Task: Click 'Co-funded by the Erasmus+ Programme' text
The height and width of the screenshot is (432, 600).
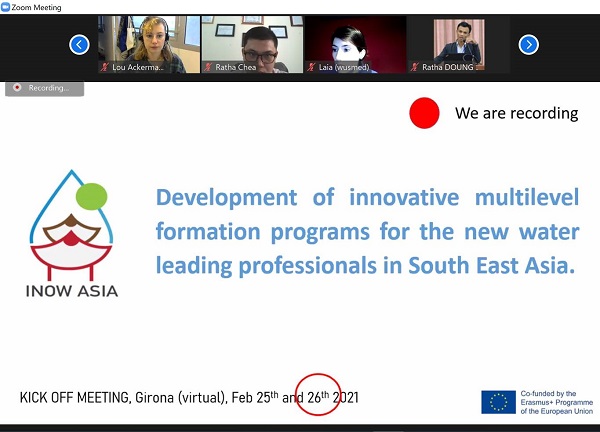Action: 556,401
